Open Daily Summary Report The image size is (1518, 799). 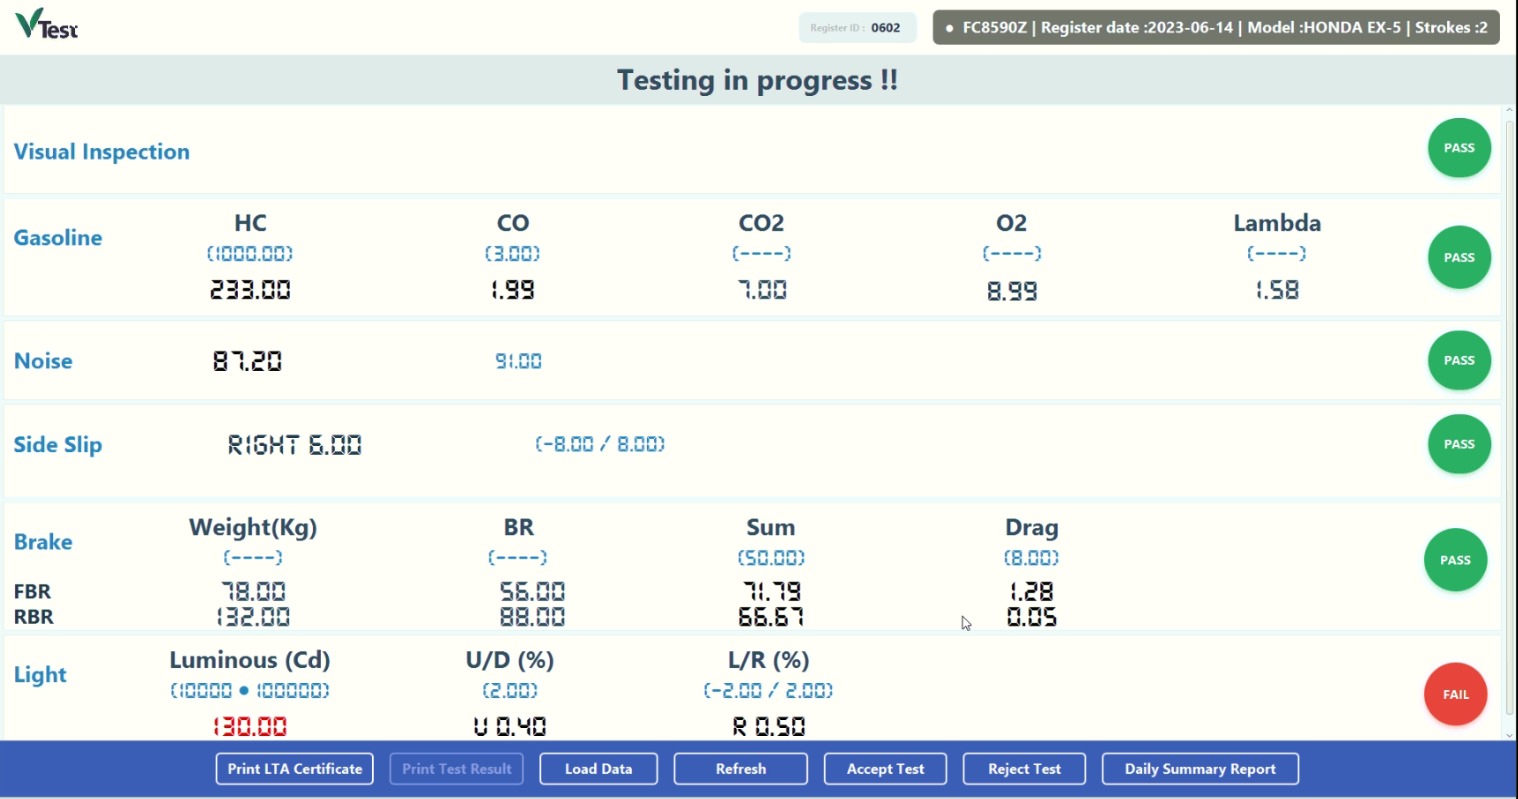[x=1200, y=769]
